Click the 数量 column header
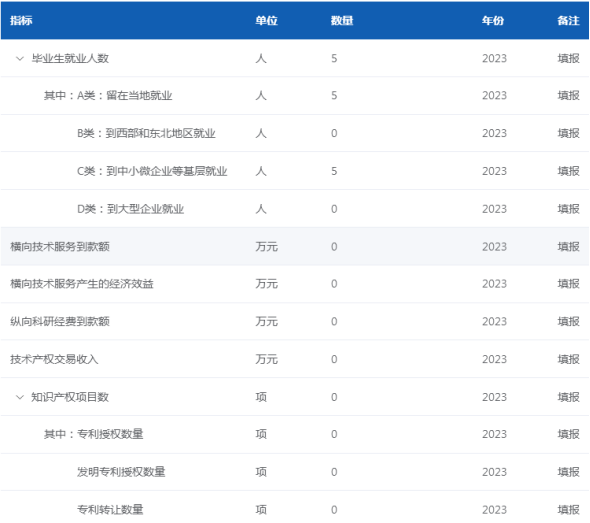The width and height of the screenshot is (590, 523). pyautogui.click(x=342, y=20)
